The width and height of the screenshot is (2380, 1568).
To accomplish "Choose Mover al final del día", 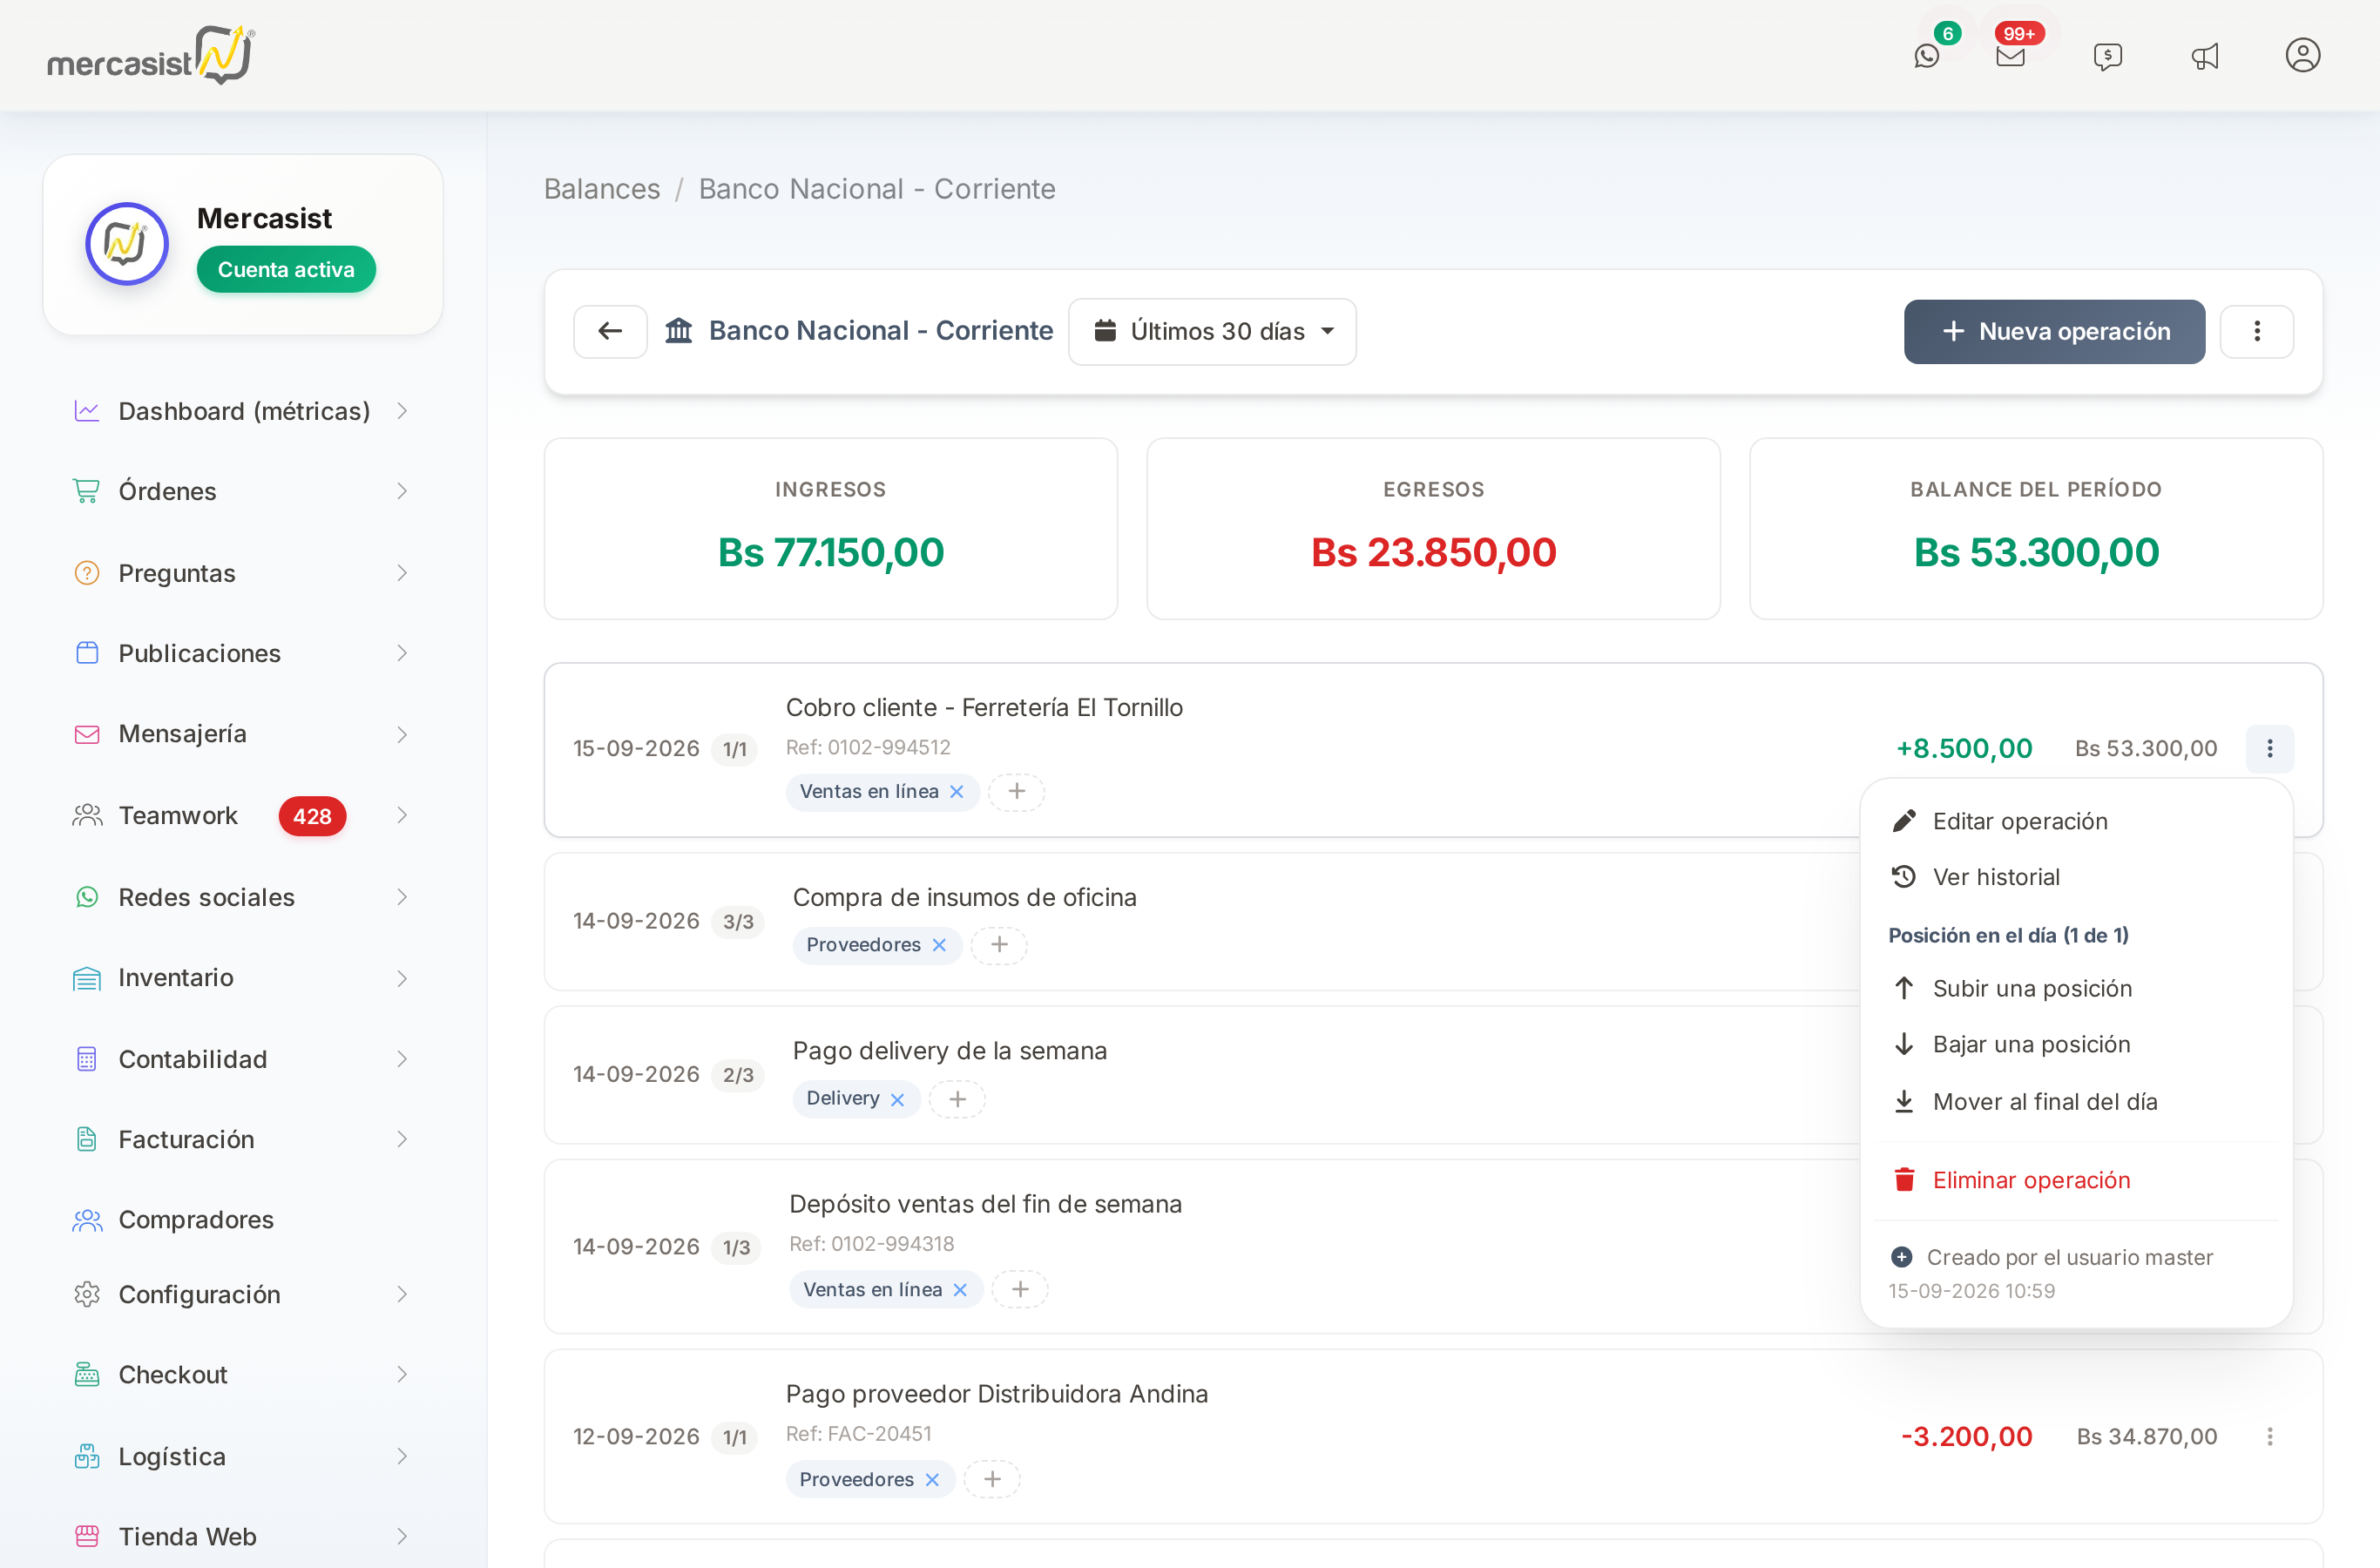I will click(x=2076, y=1101).
